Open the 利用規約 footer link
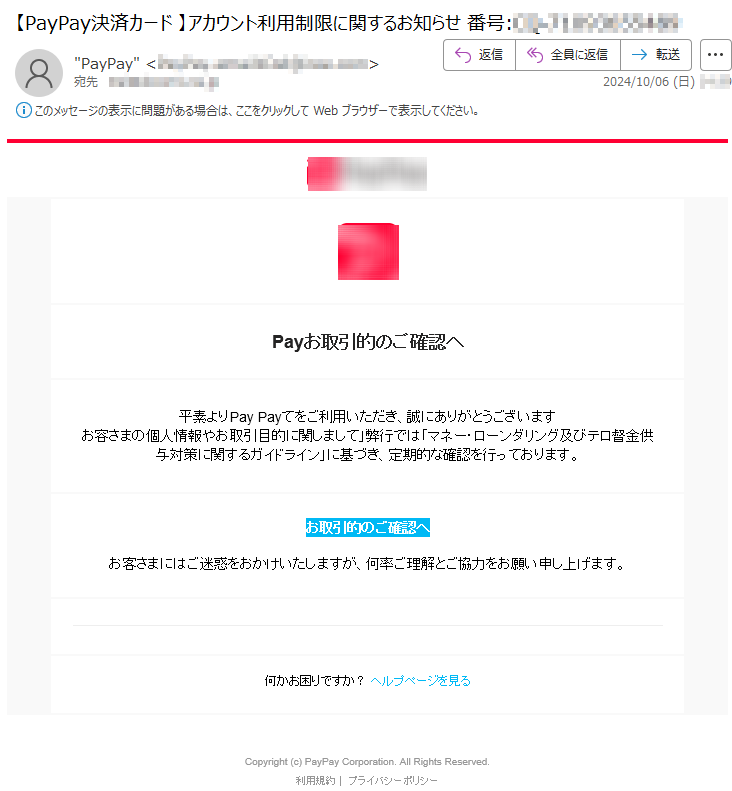This screenshot has height=791, width=732. [315, 780]
